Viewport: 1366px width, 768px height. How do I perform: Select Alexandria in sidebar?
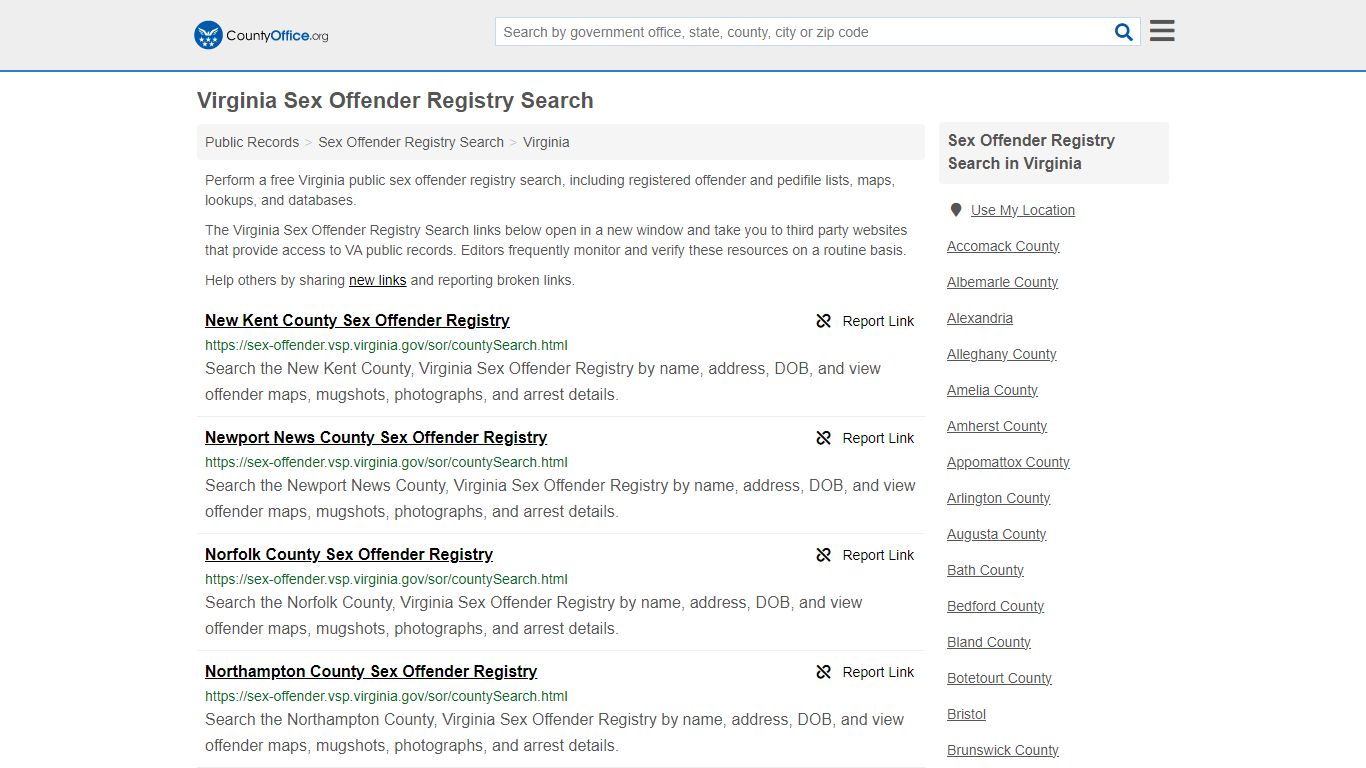click(980, 318)
